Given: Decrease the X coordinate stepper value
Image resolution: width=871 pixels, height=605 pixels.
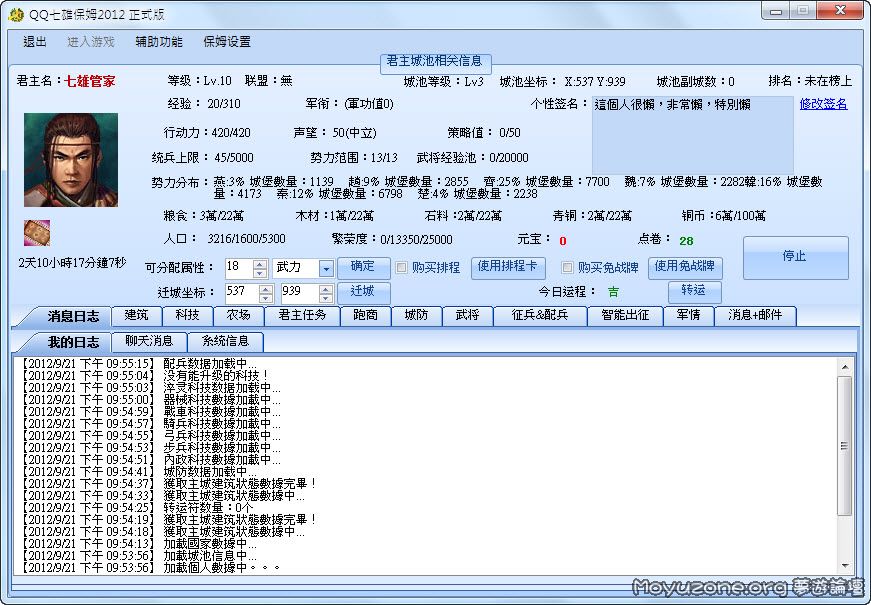Looking at the screenshot, I should pos(266,297).
